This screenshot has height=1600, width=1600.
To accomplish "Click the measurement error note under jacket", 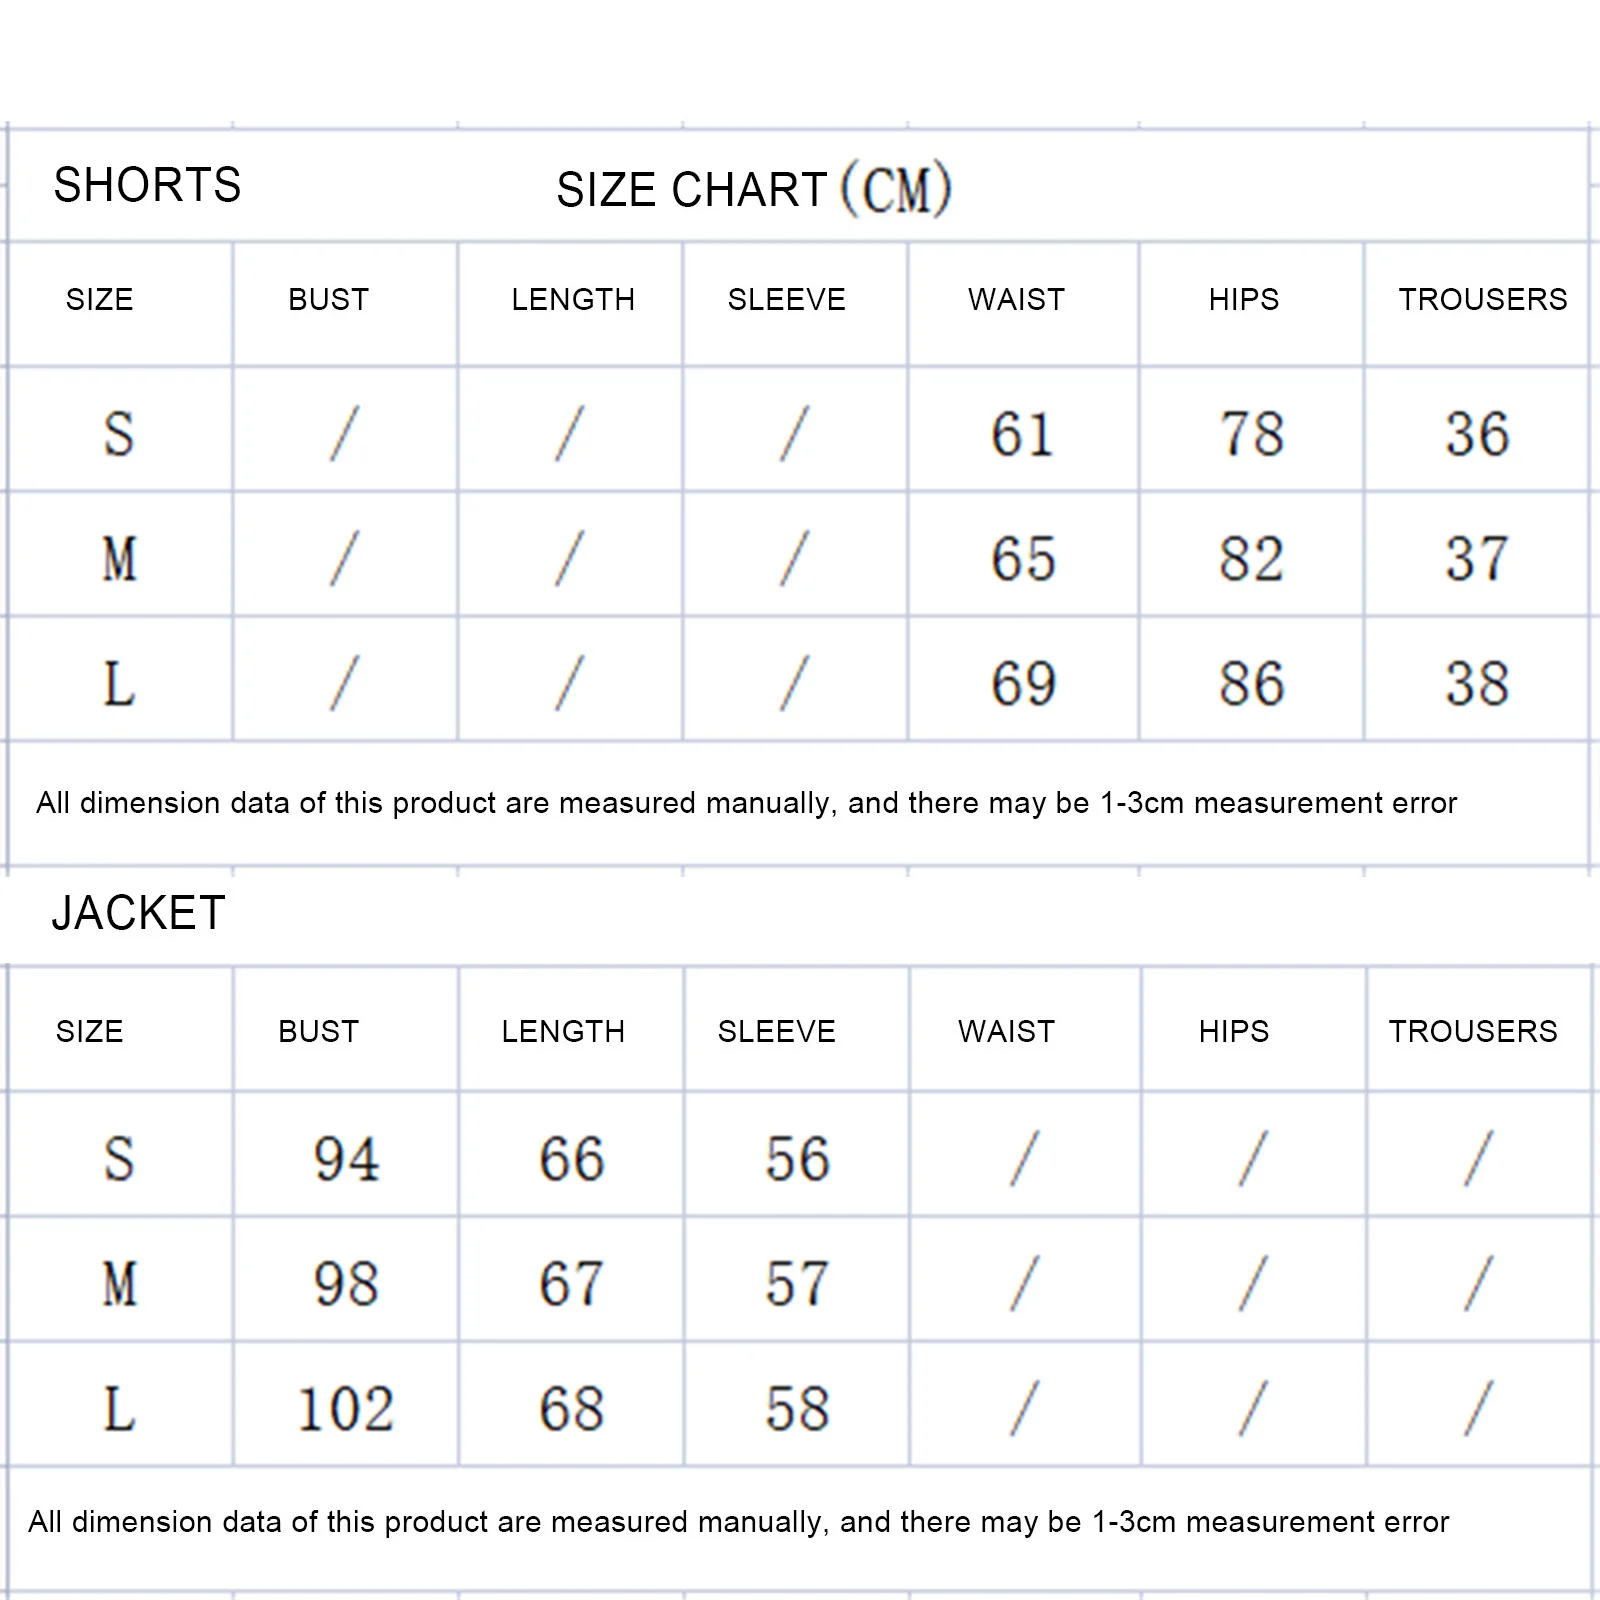I will coord(738,1522).
